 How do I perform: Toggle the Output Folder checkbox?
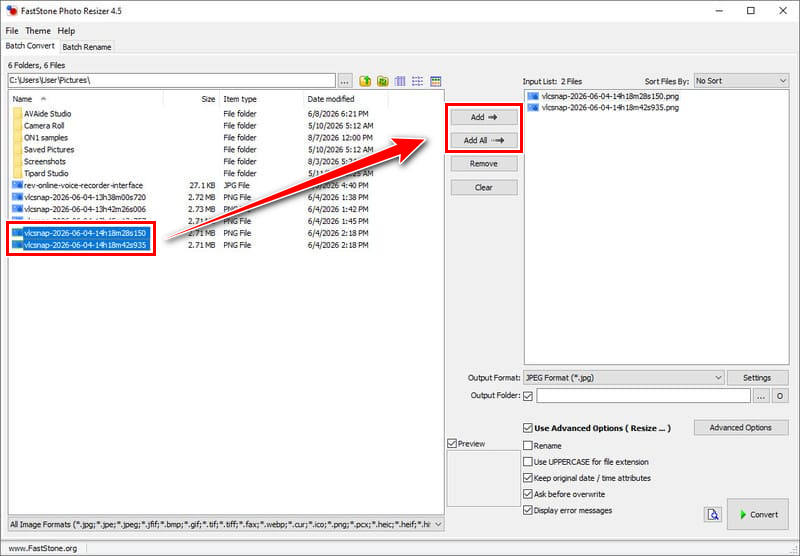tap(528, 396)
